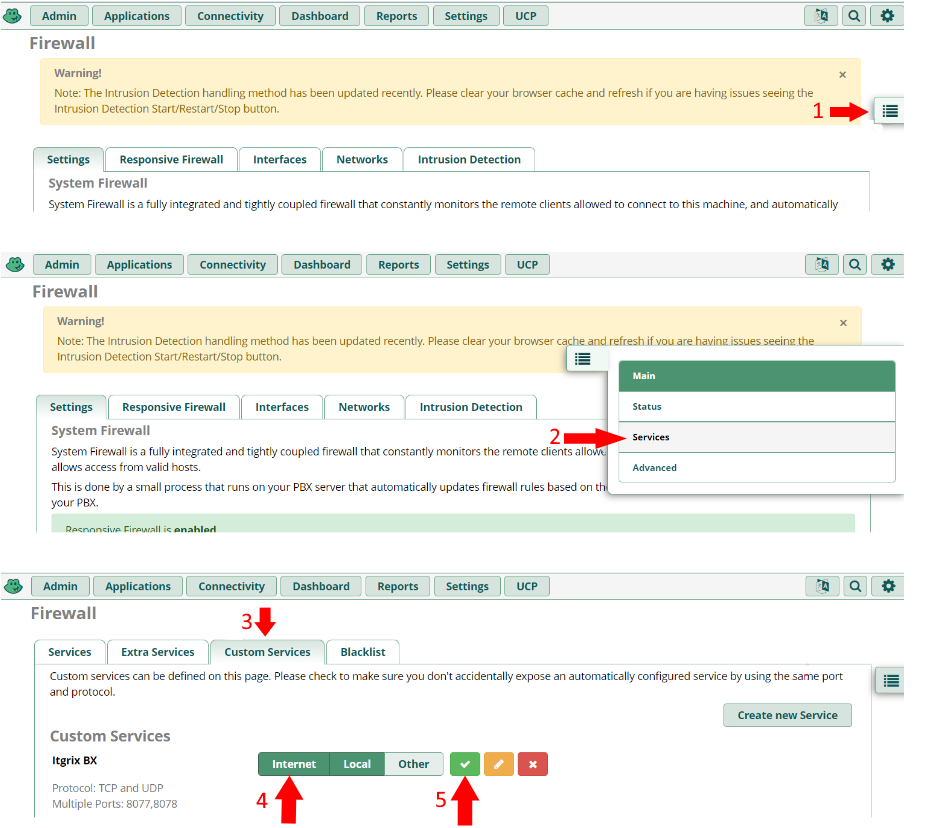Viewport: 928px width, 828px height.
Task: Click the list icon beside the Custom Services description
Action: point(891,681)
